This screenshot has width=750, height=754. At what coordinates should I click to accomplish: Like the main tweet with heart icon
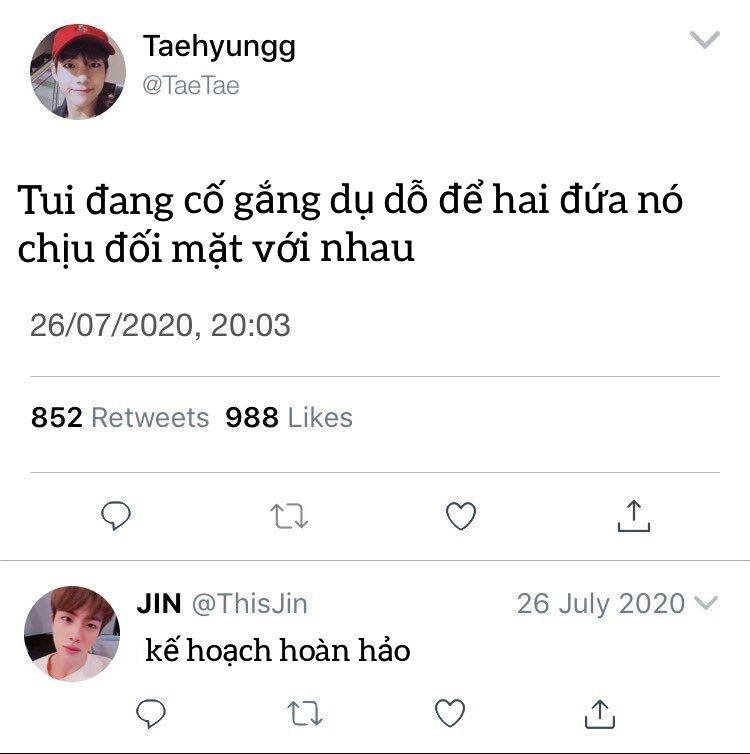[461, 516]
